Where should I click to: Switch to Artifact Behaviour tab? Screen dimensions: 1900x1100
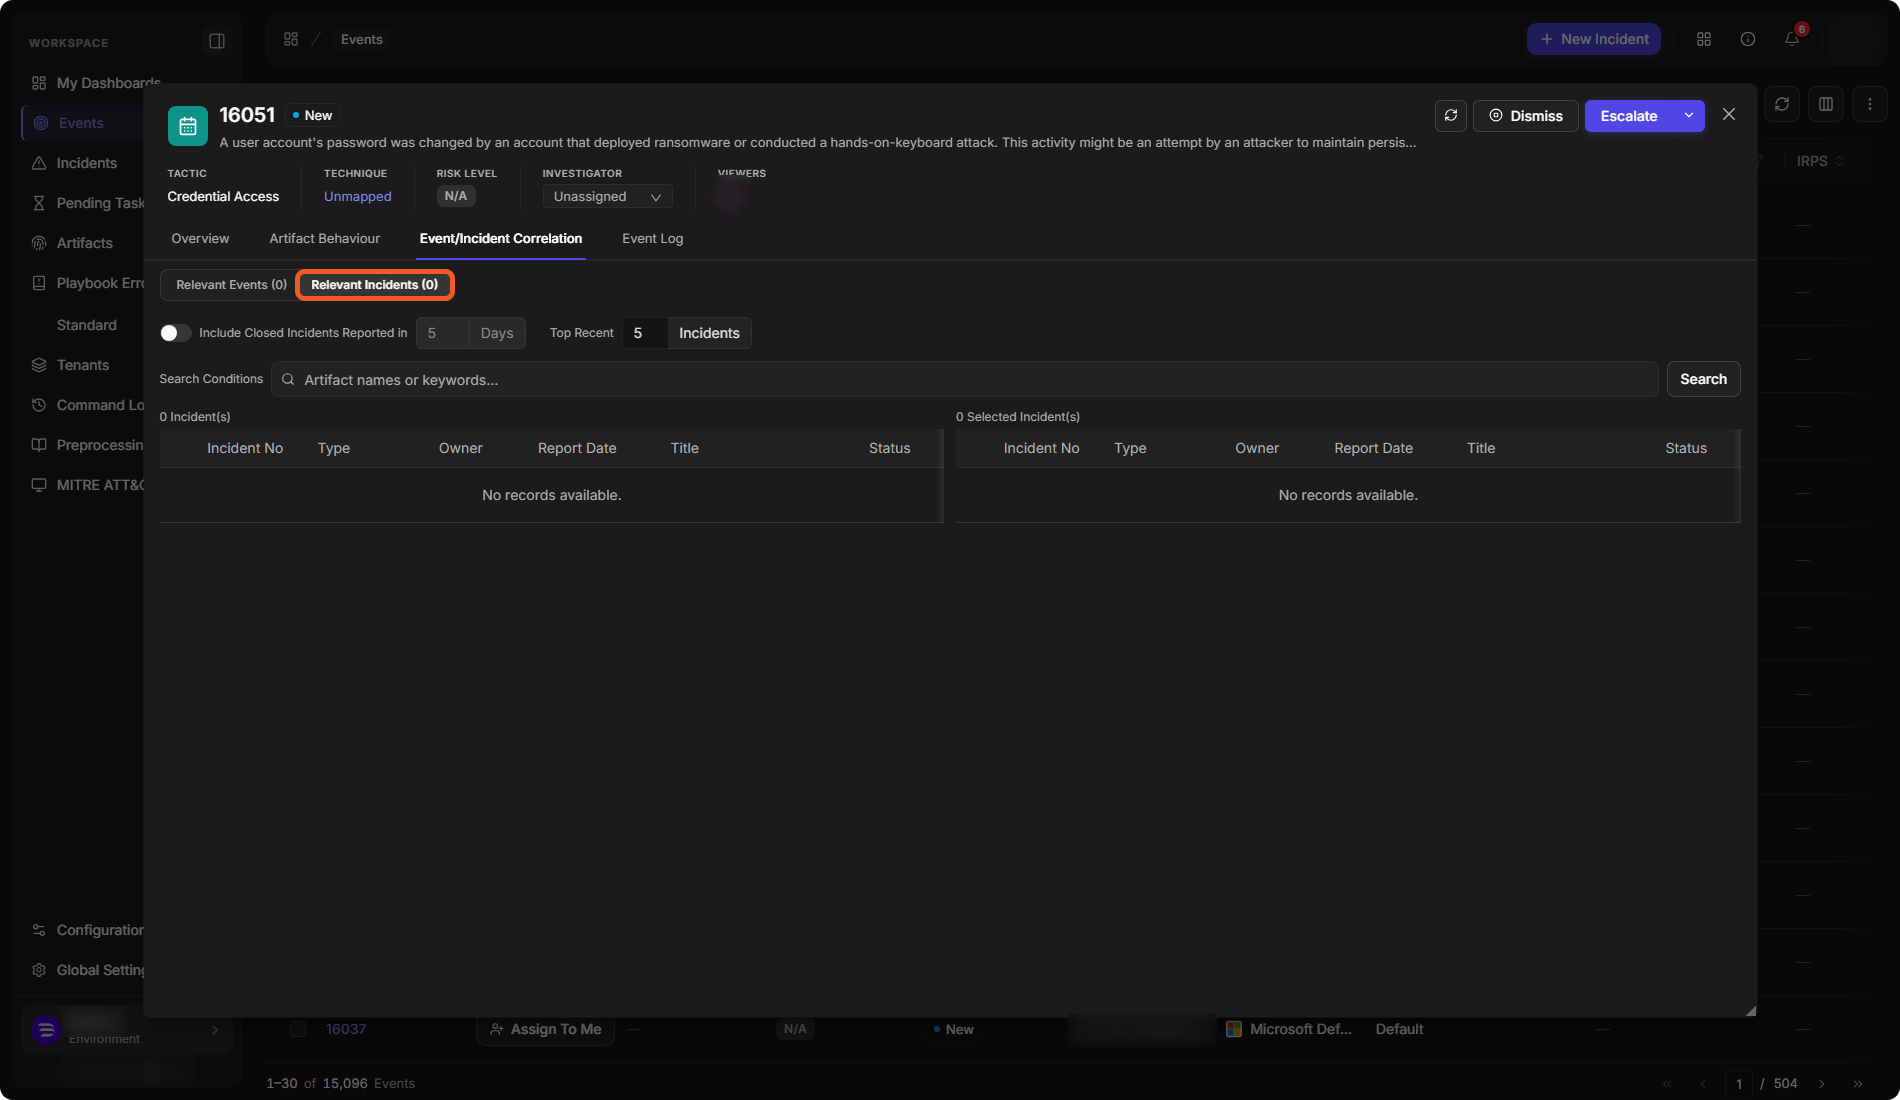325,239
